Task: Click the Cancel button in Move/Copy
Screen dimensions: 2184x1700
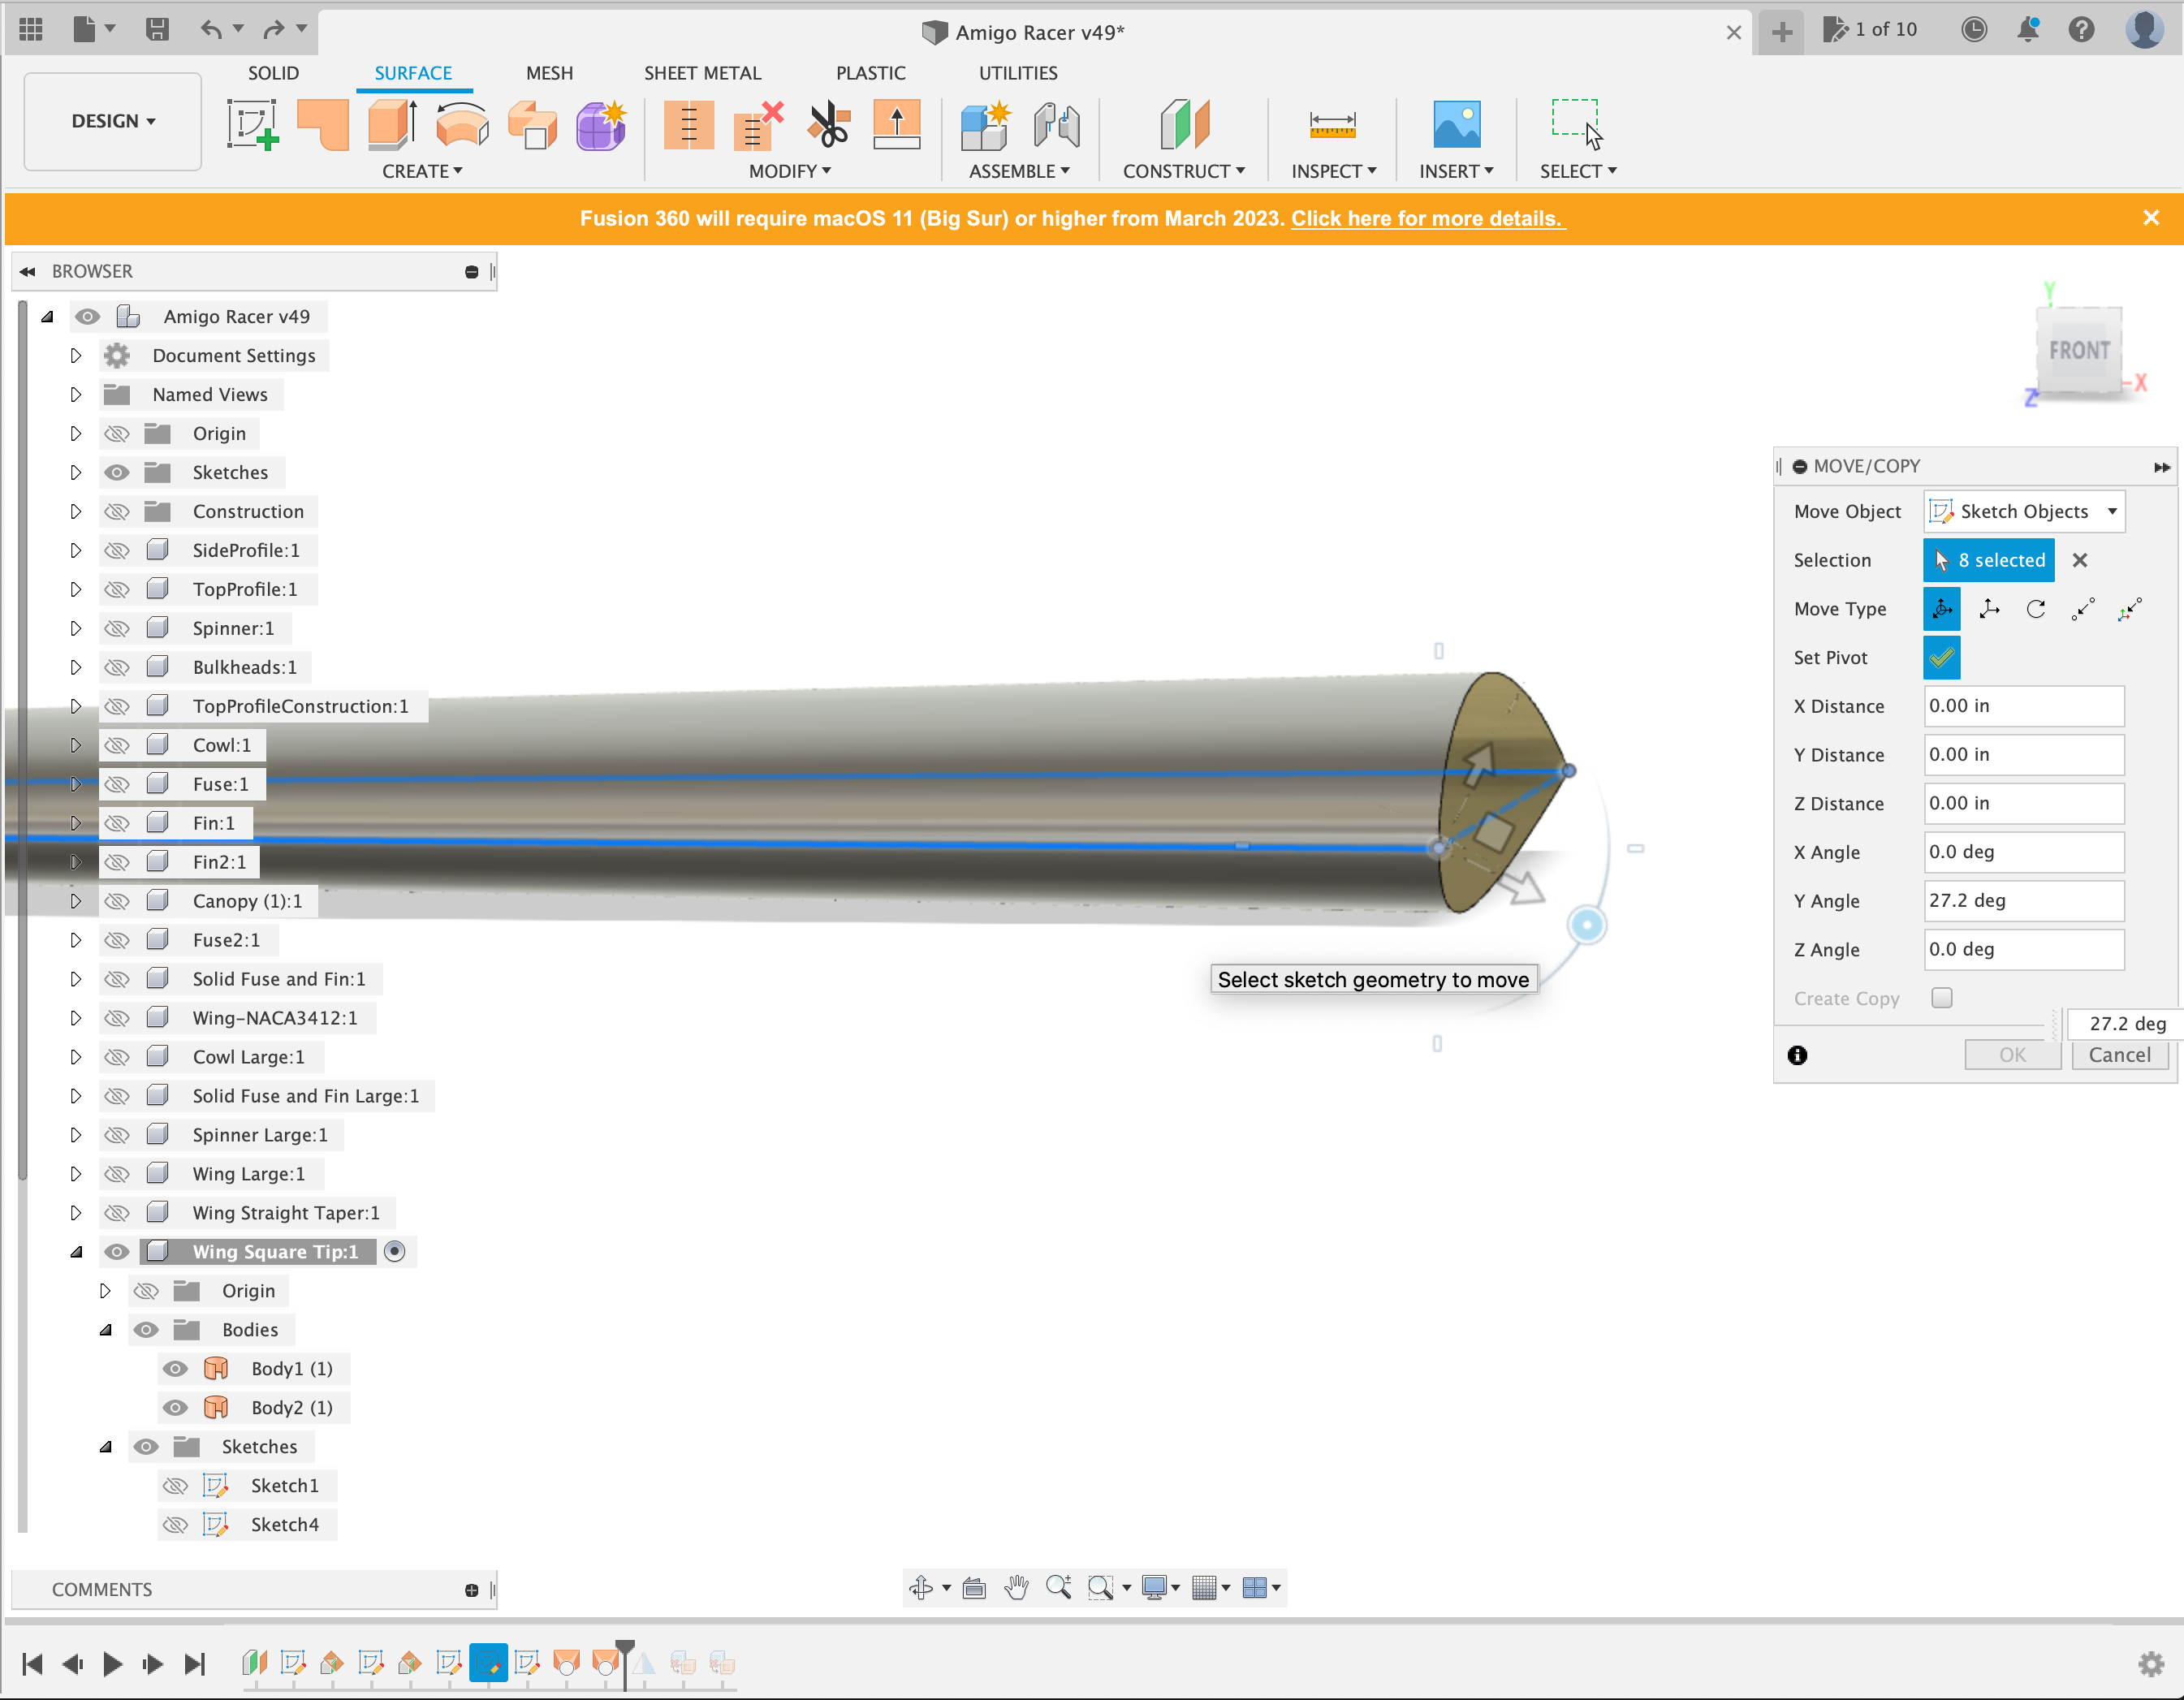Action: [x=2120, y=1055]
